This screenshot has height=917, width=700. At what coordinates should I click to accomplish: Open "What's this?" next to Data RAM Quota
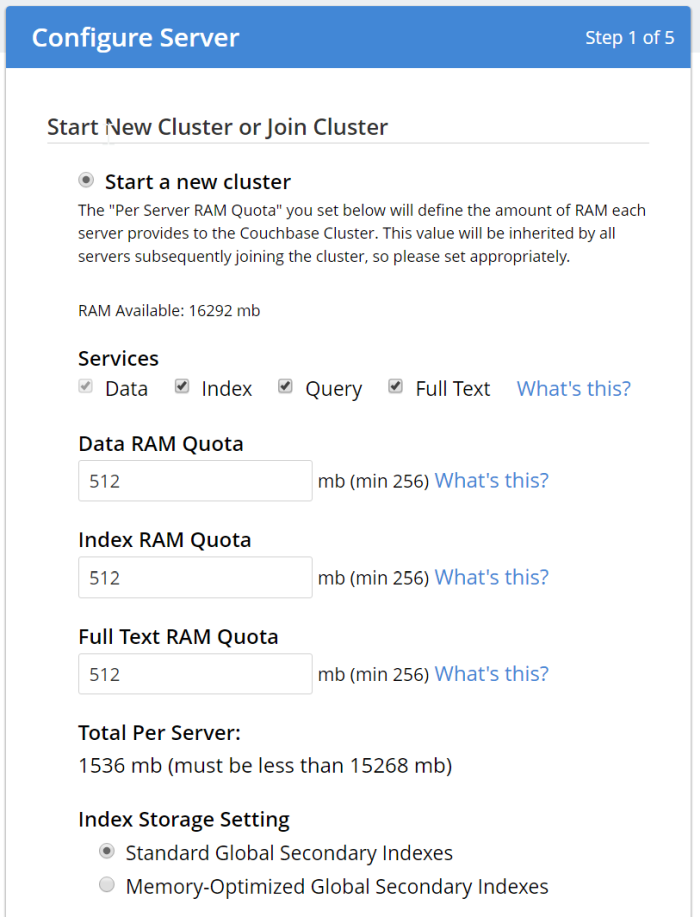pyautogui.click(x=491, y=480)
